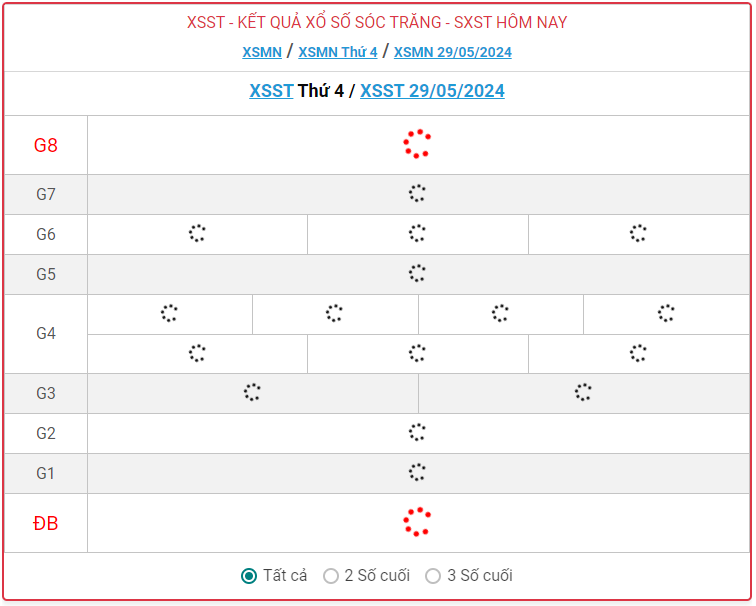
Task: Click the first loading spinner in G6 row
Action: click(x=197, y=233)
